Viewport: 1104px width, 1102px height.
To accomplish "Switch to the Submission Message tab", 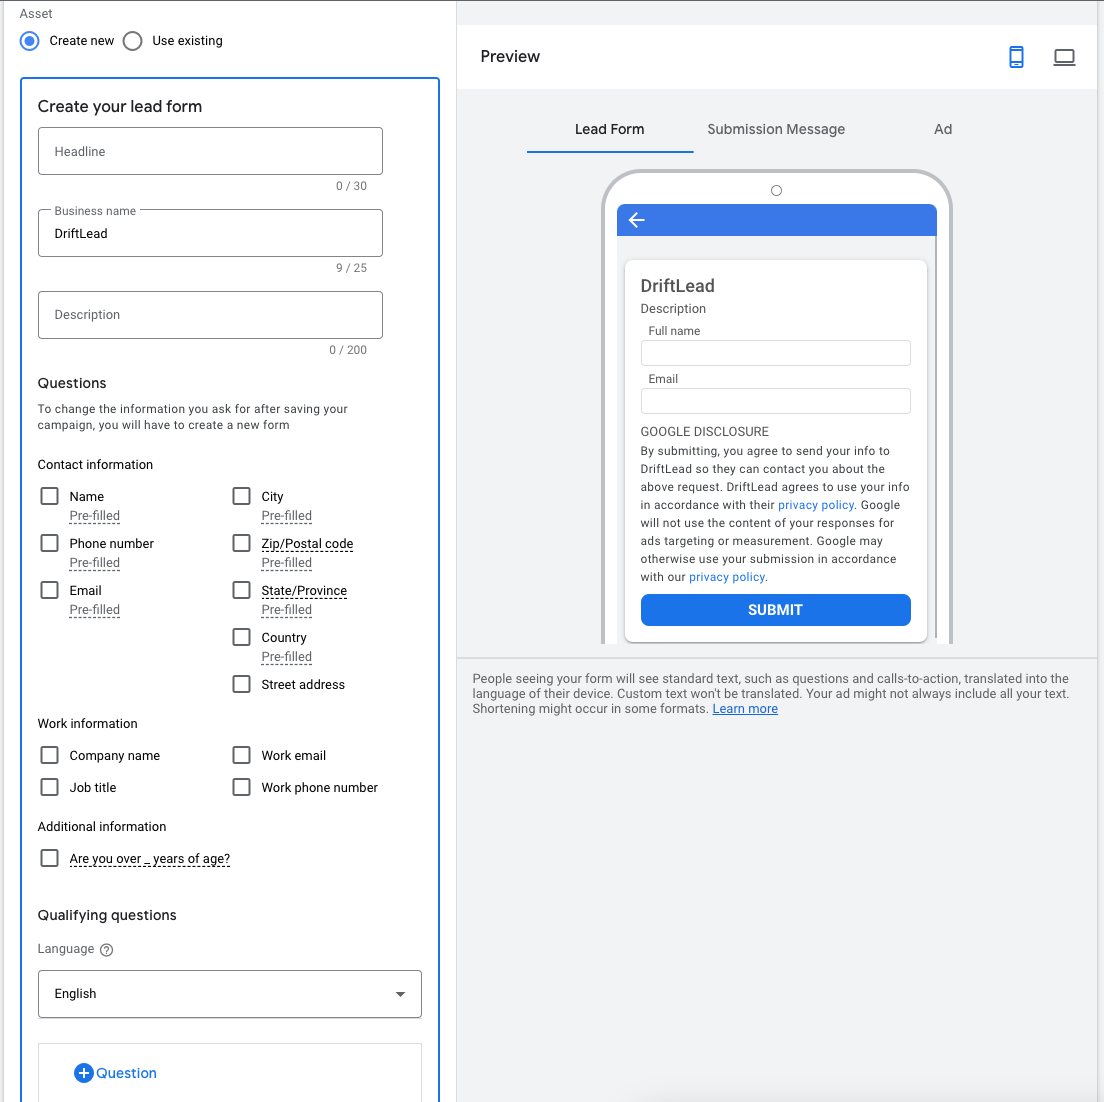I will tap(776, 129).
